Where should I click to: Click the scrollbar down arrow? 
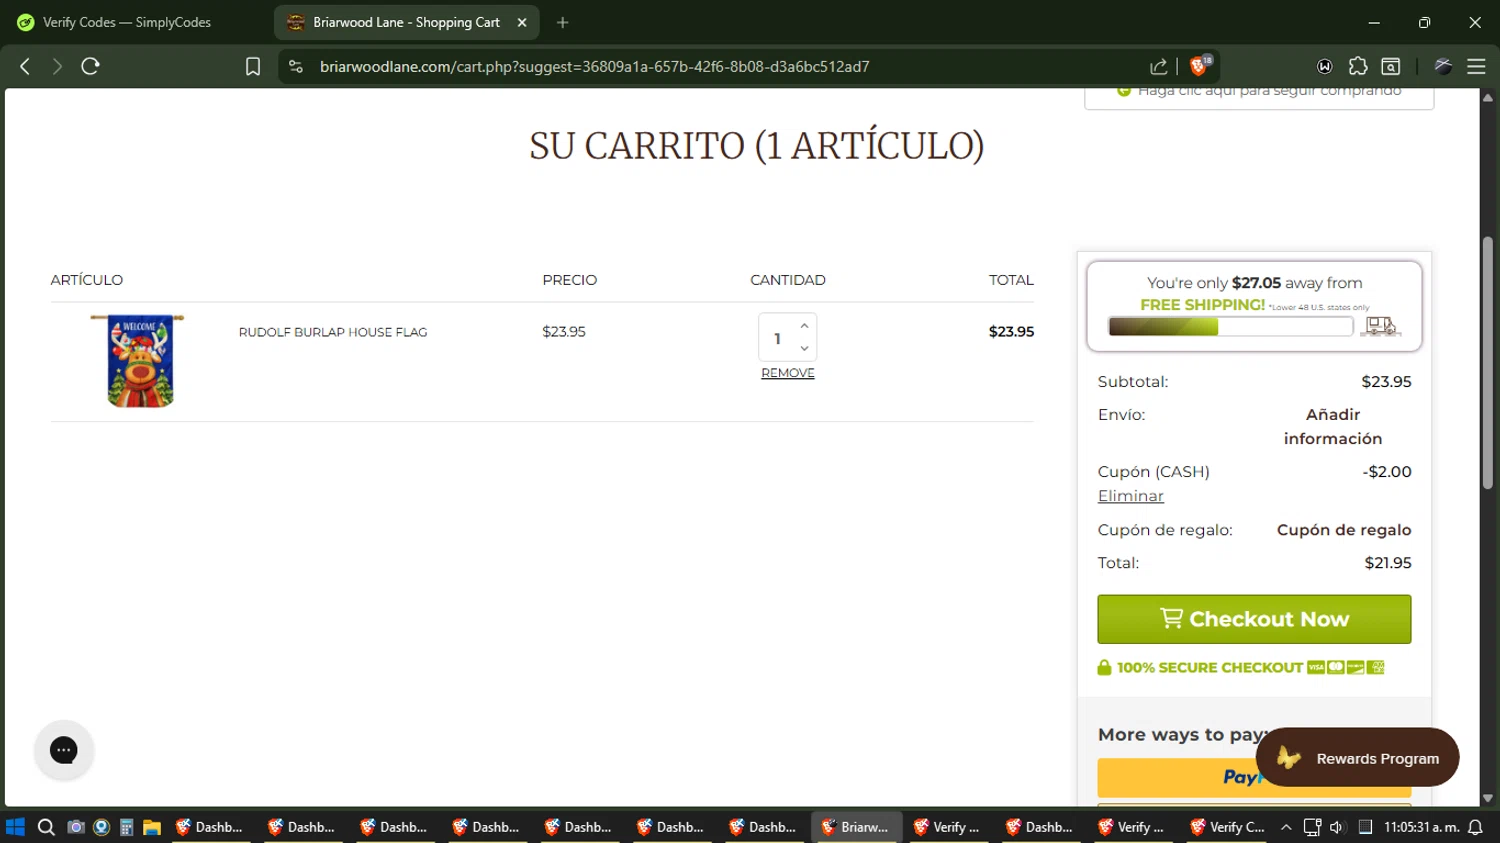click(x=1488, y=798)
